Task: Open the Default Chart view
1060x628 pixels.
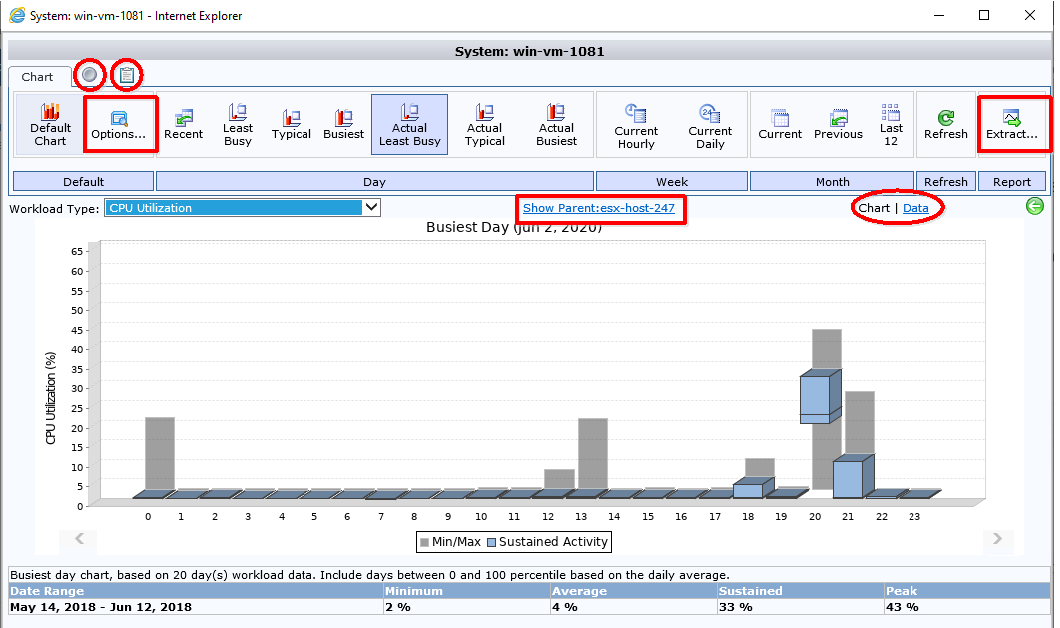Action: (51, 124)
